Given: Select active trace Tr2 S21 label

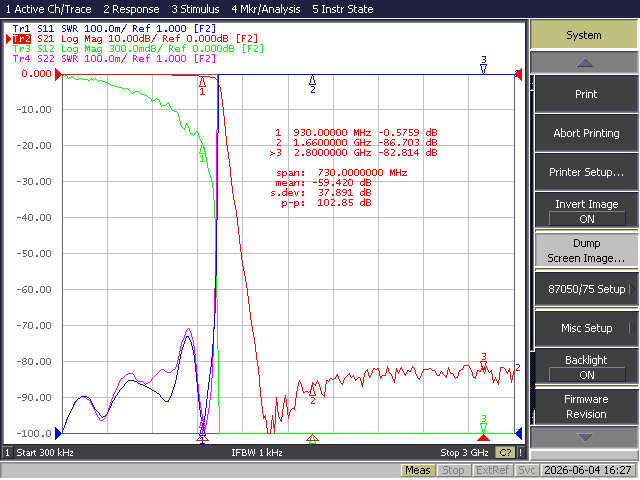Looking at the screenshot, I should click(x=135, y=39).
